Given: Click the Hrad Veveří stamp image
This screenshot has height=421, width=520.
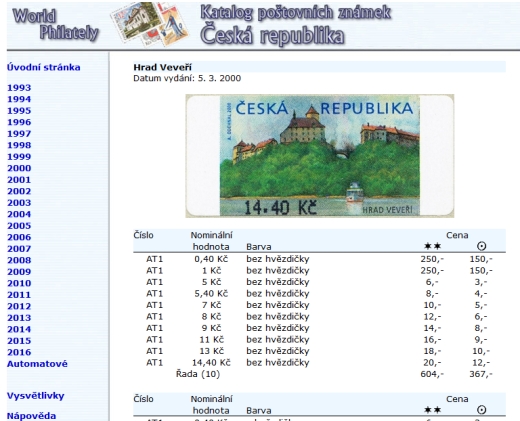Looking at the screenshot, I should pos(320,156).
